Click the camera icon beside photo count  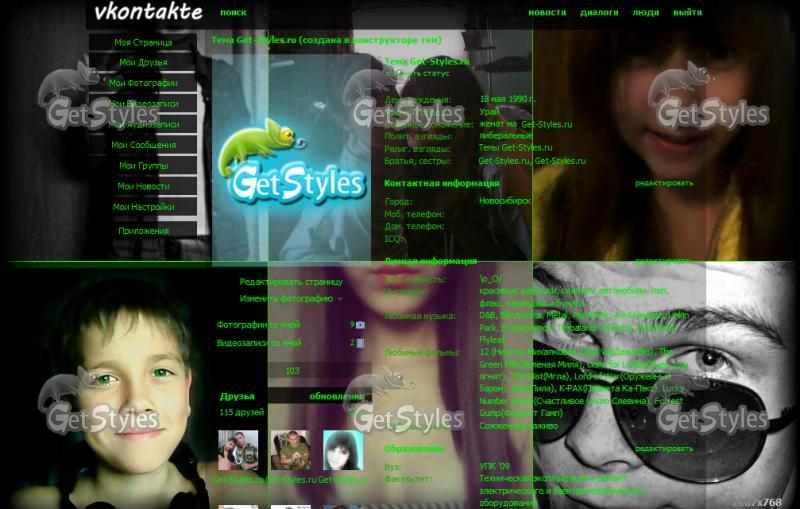point(361,325)
